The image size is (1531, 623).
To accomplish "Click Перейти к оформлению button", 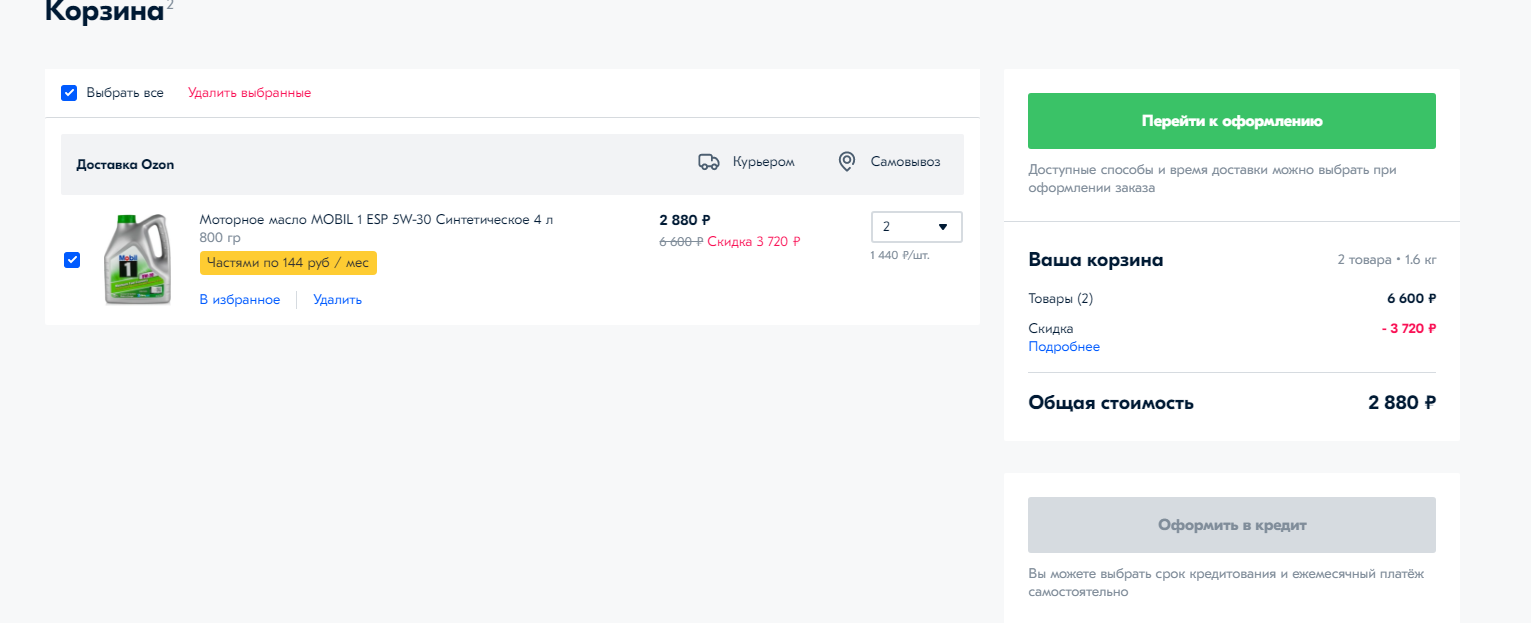I will 1232,121.
